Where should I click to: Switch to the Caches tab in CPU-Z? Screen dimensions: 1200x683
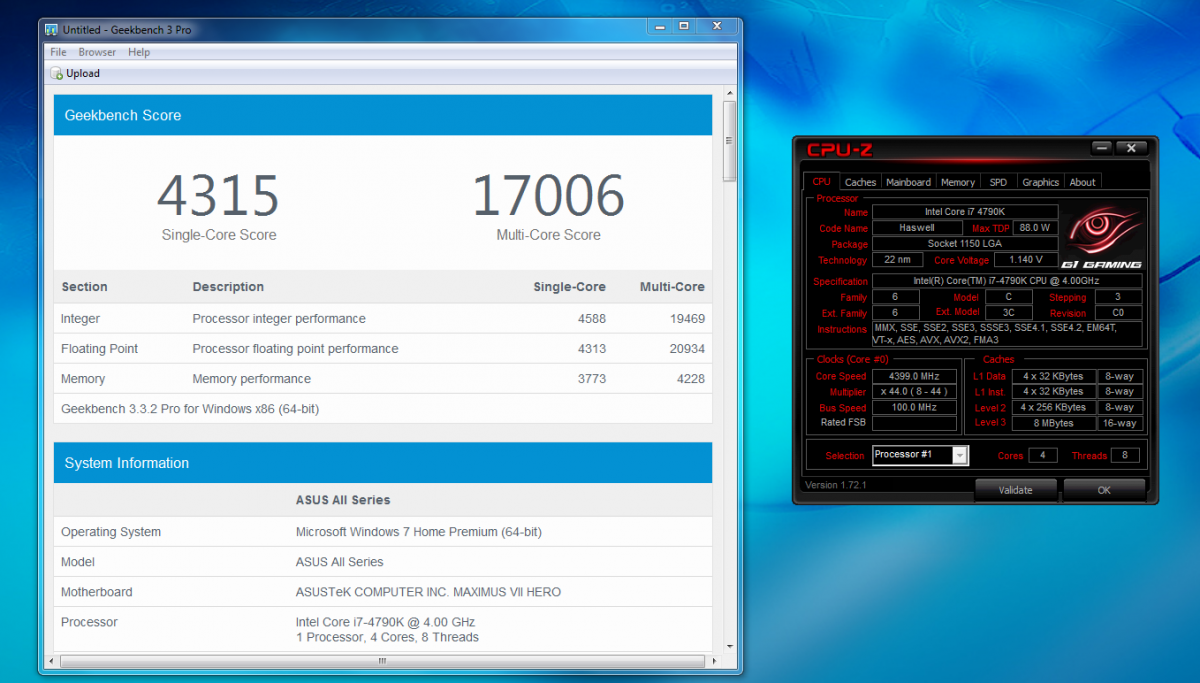tap(860, 182)
